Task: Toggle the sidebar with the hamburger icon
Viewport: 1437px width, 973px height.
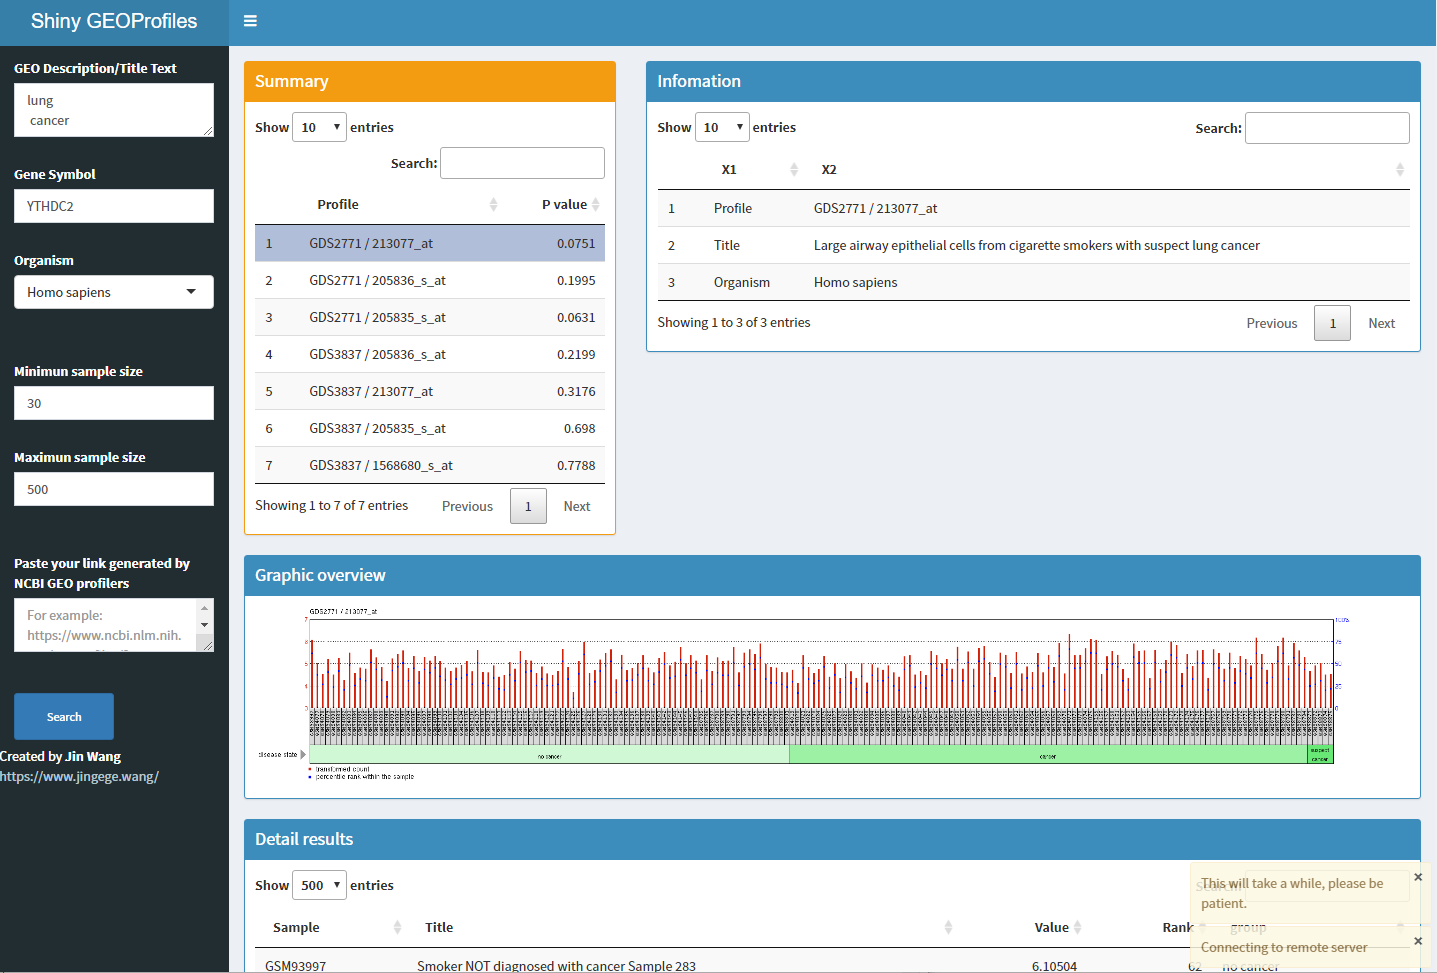Action: pos(250,21)
